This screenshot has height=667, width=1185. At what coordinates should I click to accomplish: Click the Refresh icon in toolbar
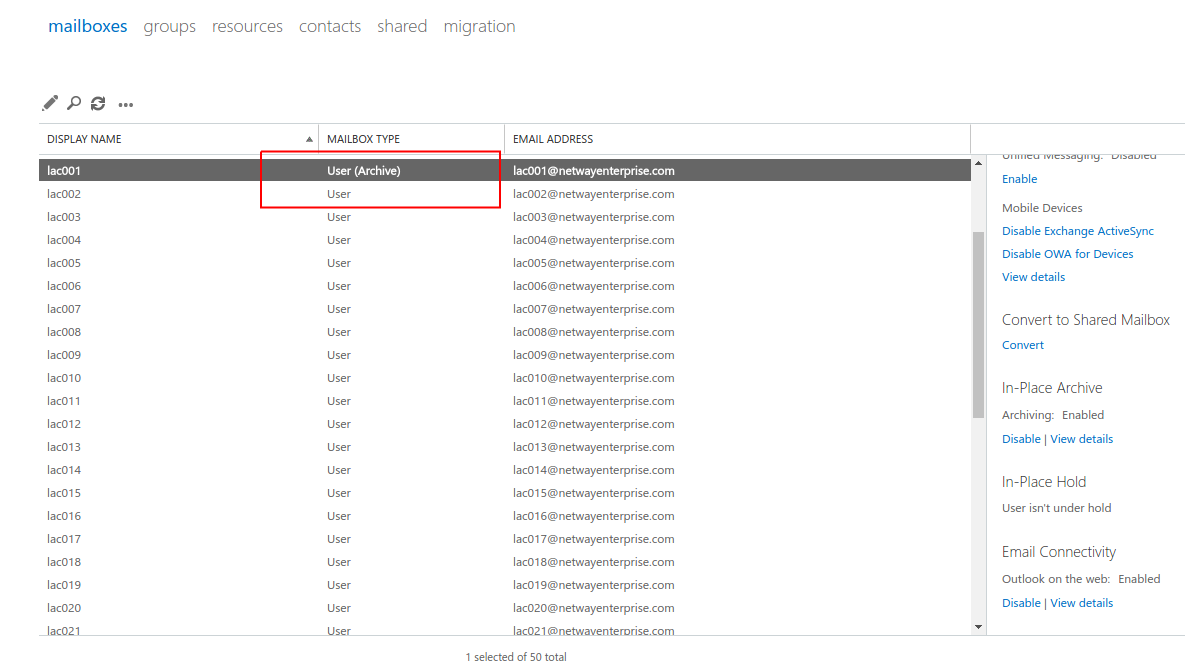coord(98,103)
